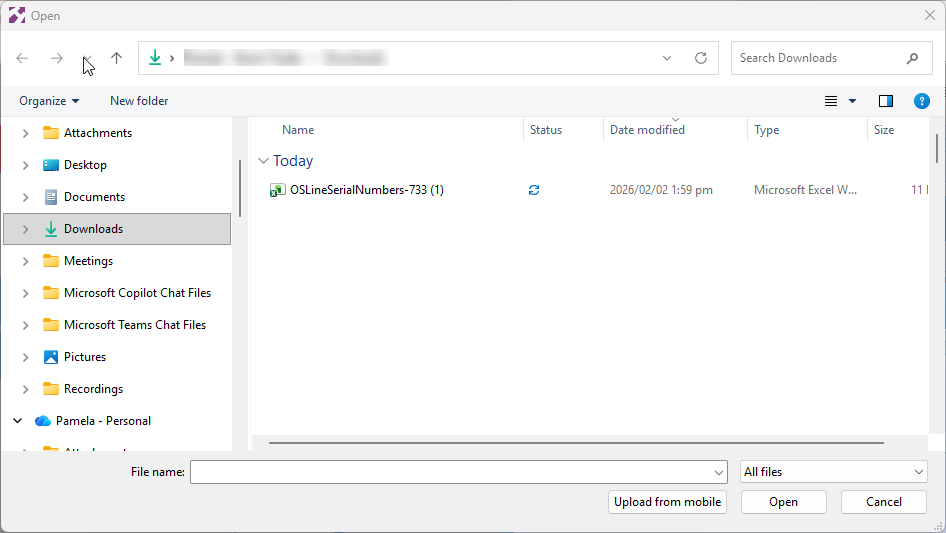Go back using the back arrow
Screen dimensions: 946x533
pos(22,58)
